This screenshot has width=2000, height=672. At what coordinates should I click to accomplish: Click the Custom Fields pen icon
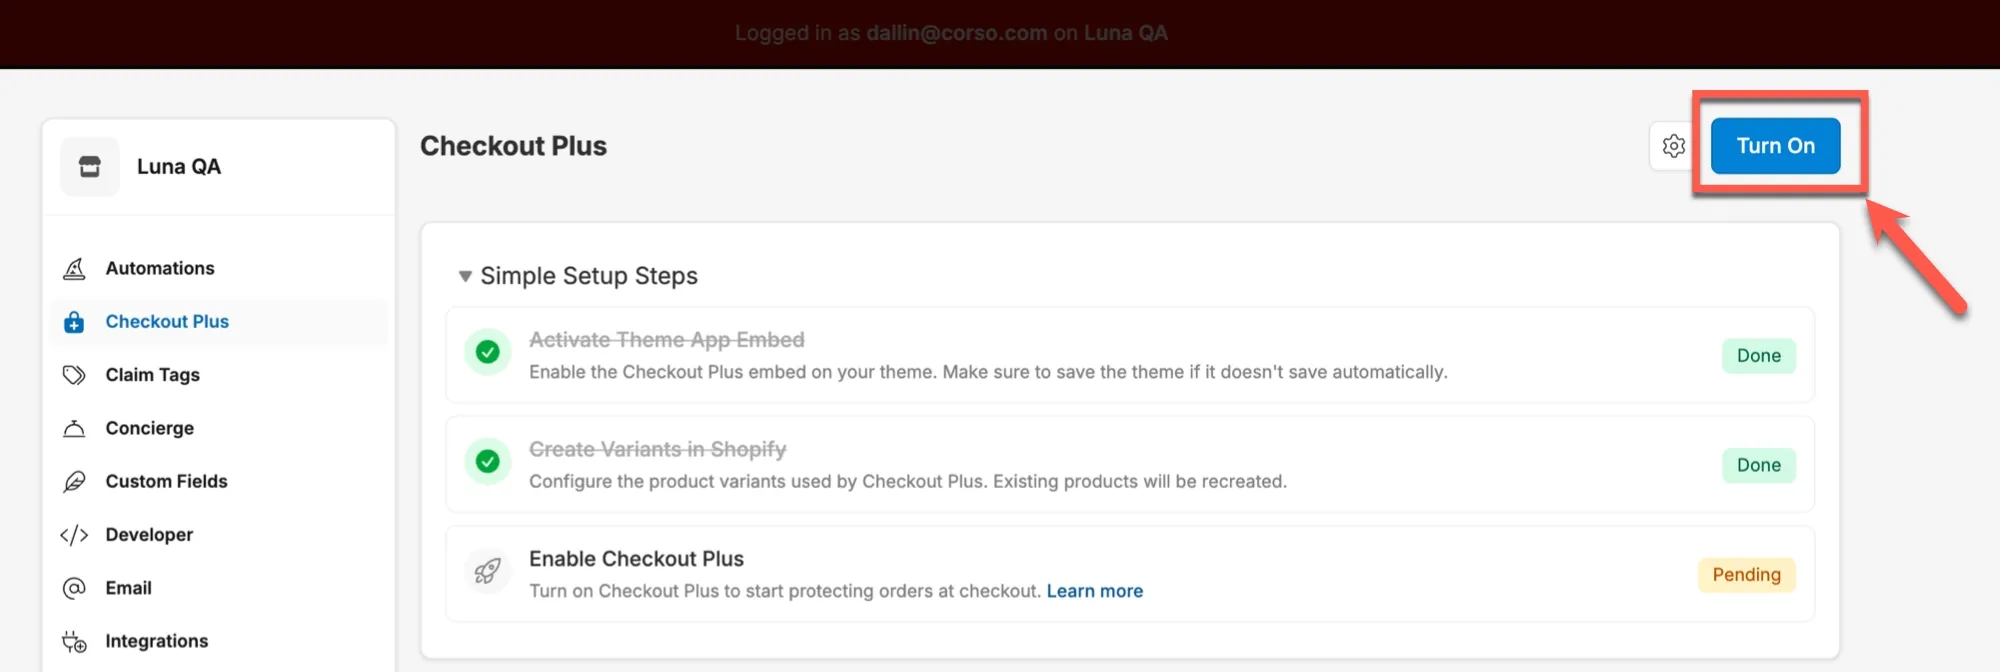pyautogui.click(x=74, y=482)
